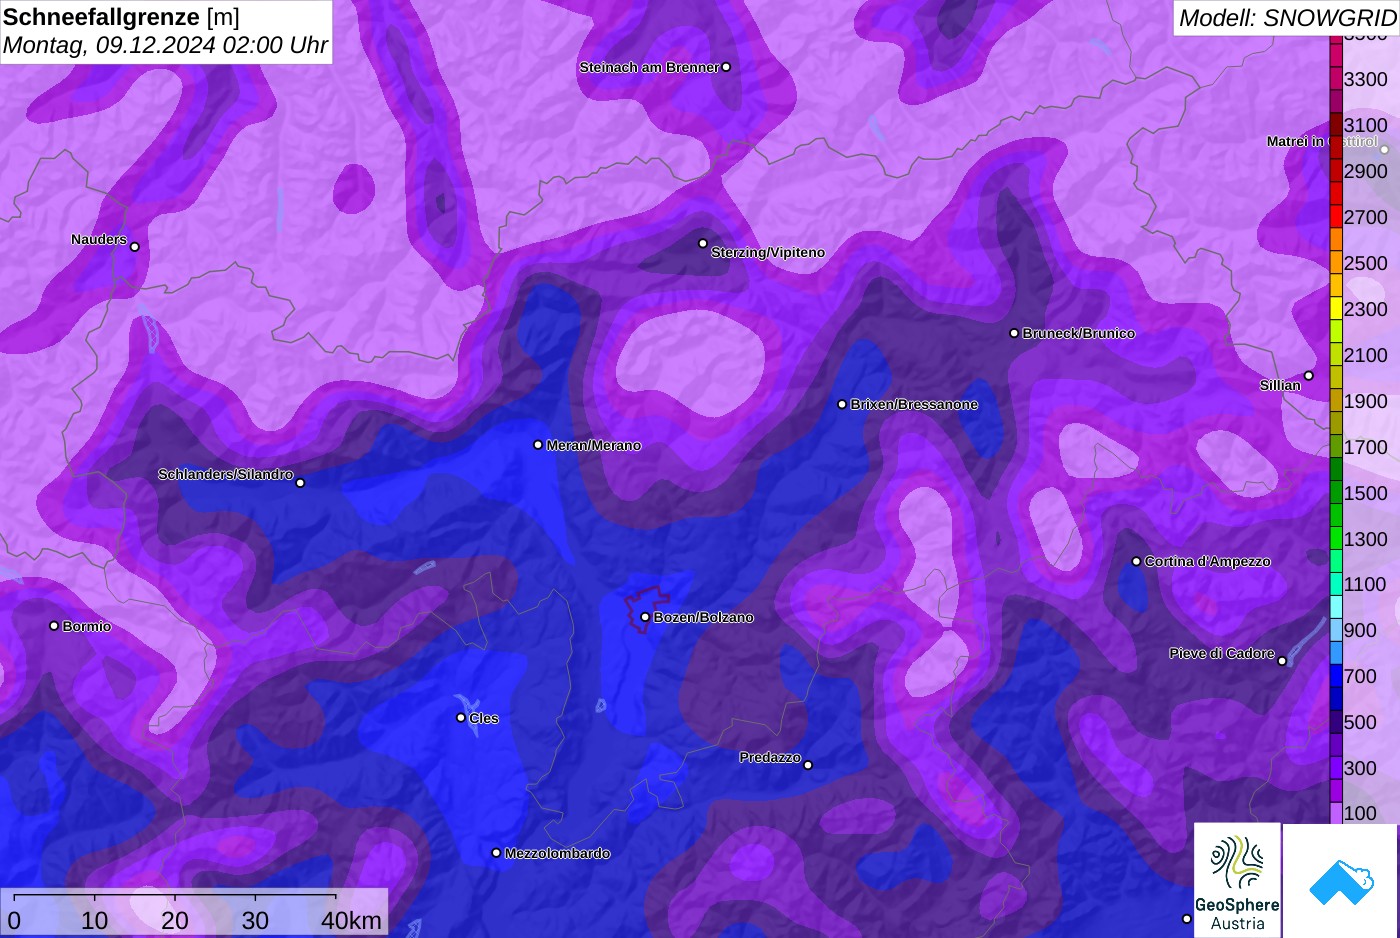Click the Steinach am Brenner label text

coord(649,67)
